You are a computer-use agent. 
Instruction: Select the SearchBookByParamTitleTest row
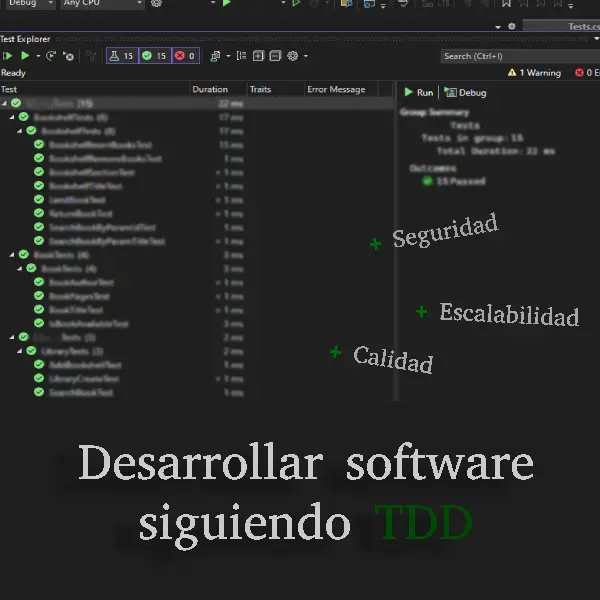pos(107,241)
